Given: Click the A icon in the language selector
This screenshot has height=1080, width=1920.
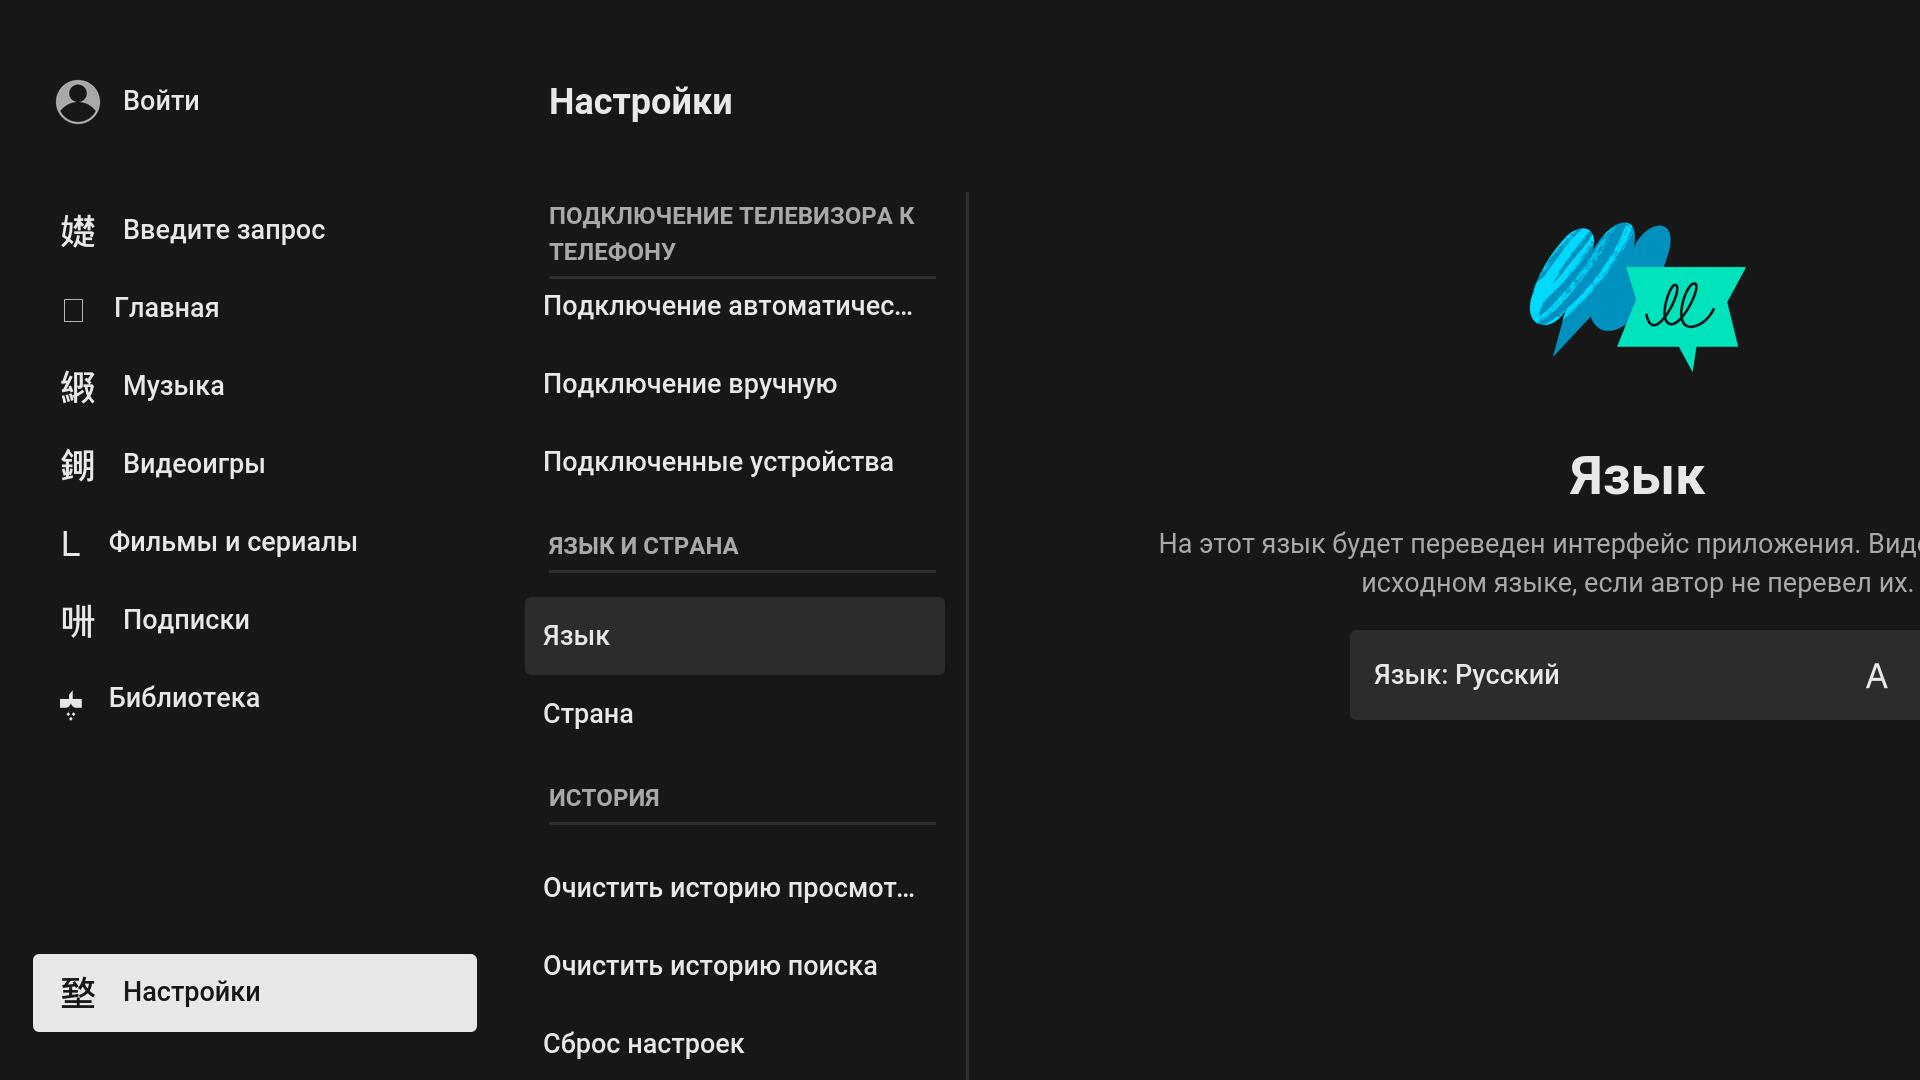Looking at the screenshot, I should [x=1876, y=677].
